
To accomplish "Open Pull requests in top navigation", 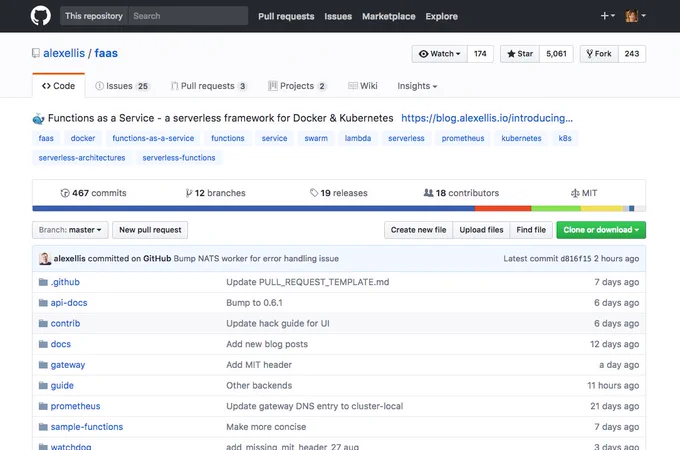I will pos(286,16).
